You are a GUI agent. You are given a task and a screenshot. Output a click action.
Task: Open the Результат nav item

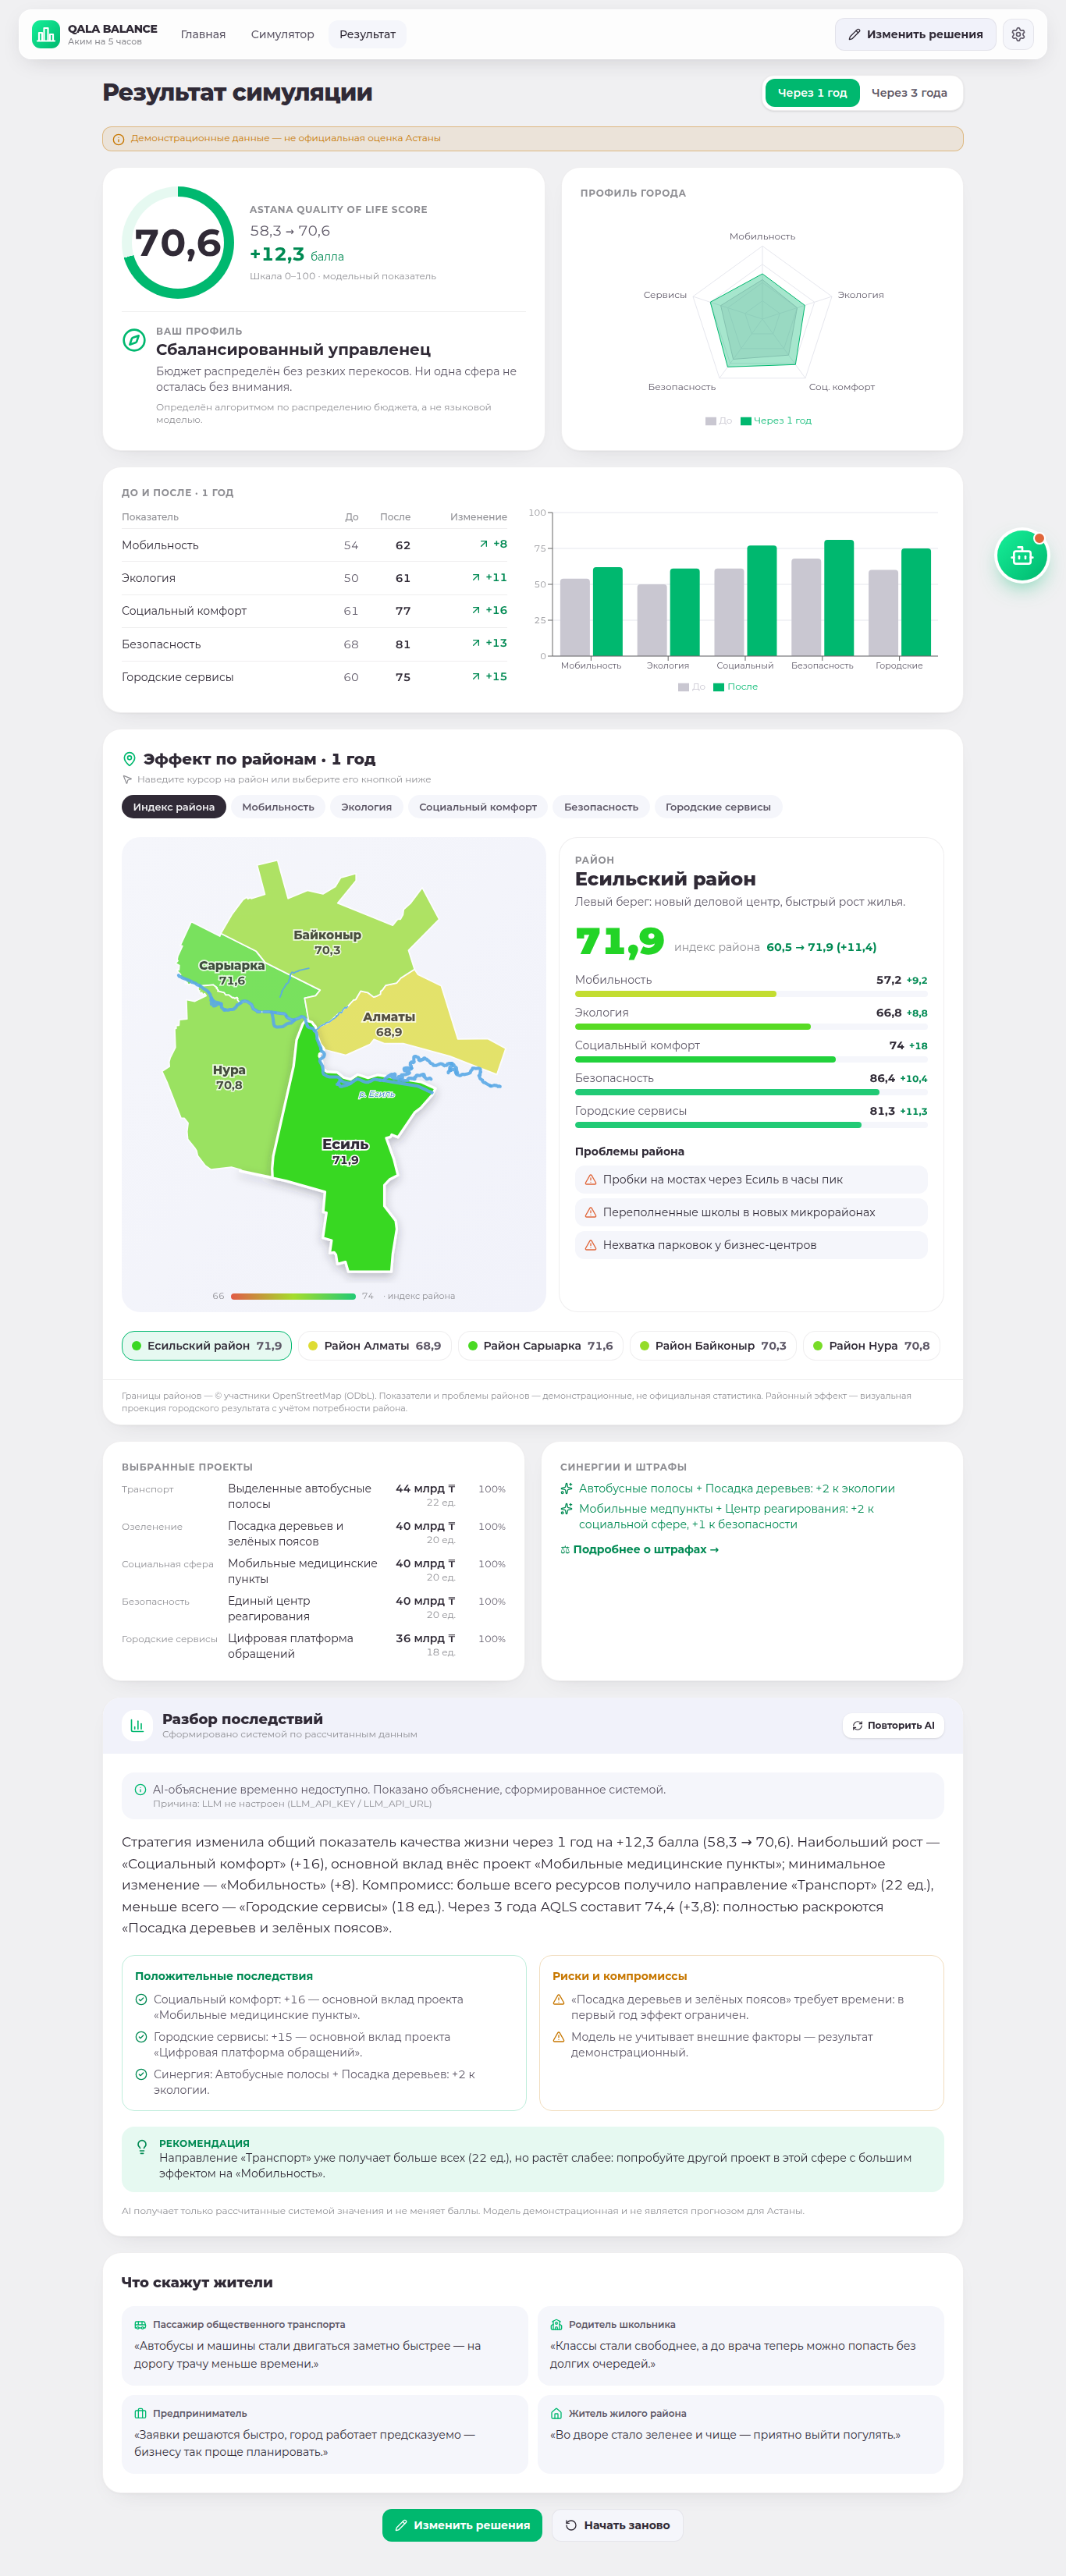pos(367,35)
